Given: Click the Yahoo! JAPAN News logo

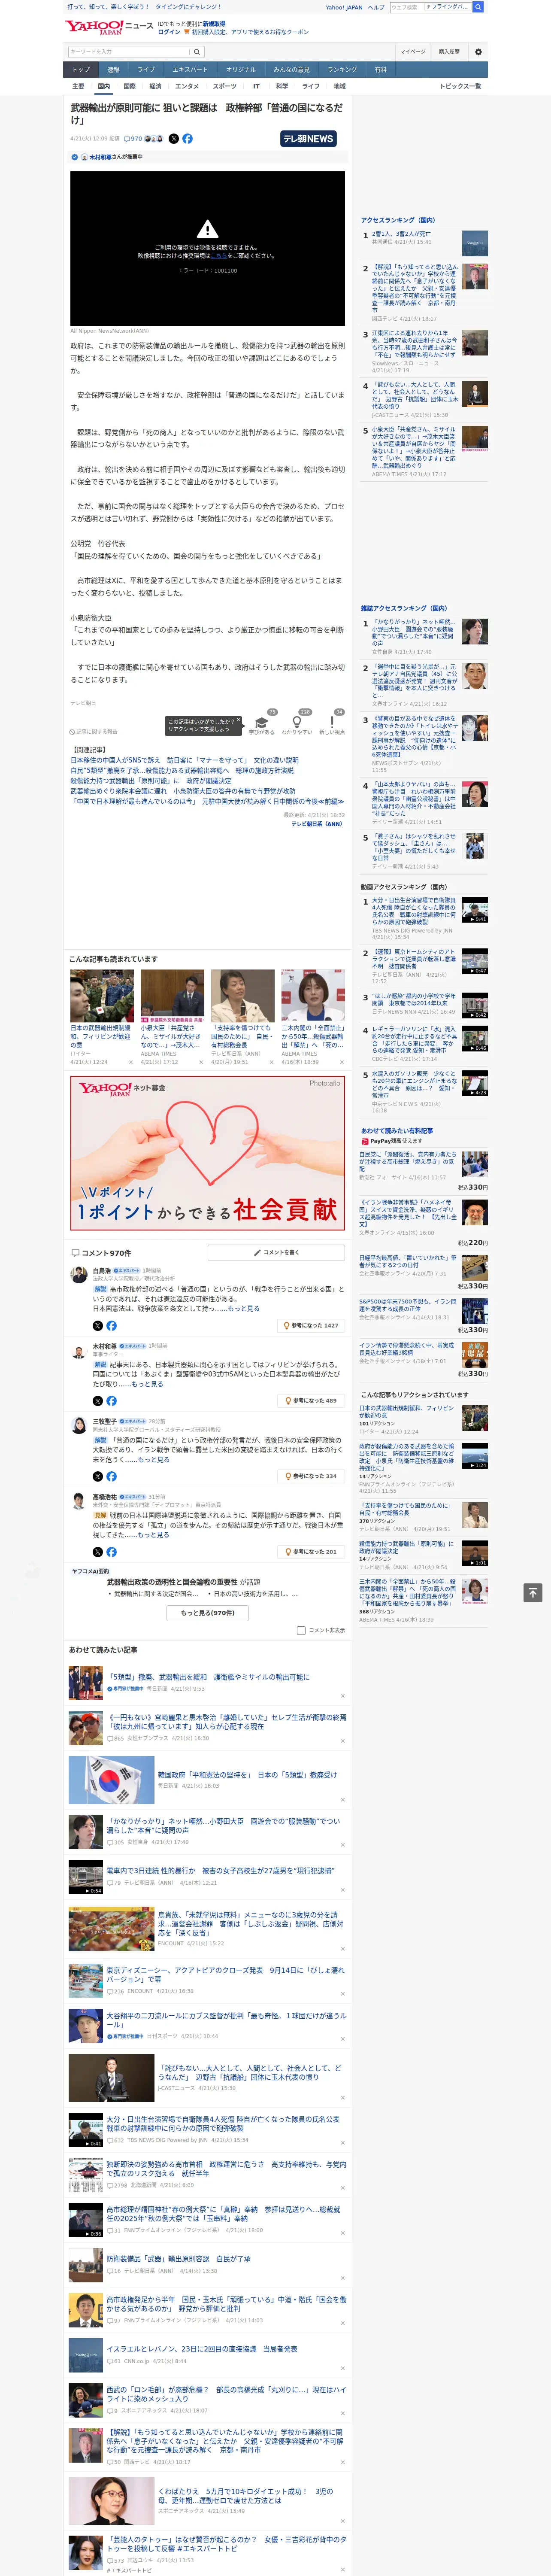Looking at the screenshot, I should (x=109, y=27).
